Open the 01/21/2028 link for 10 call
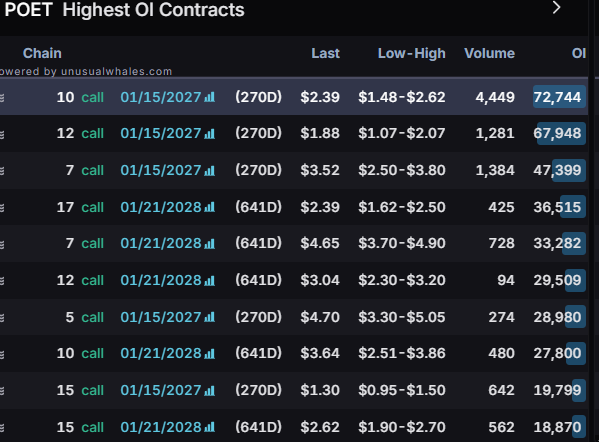 pos(160,353)
